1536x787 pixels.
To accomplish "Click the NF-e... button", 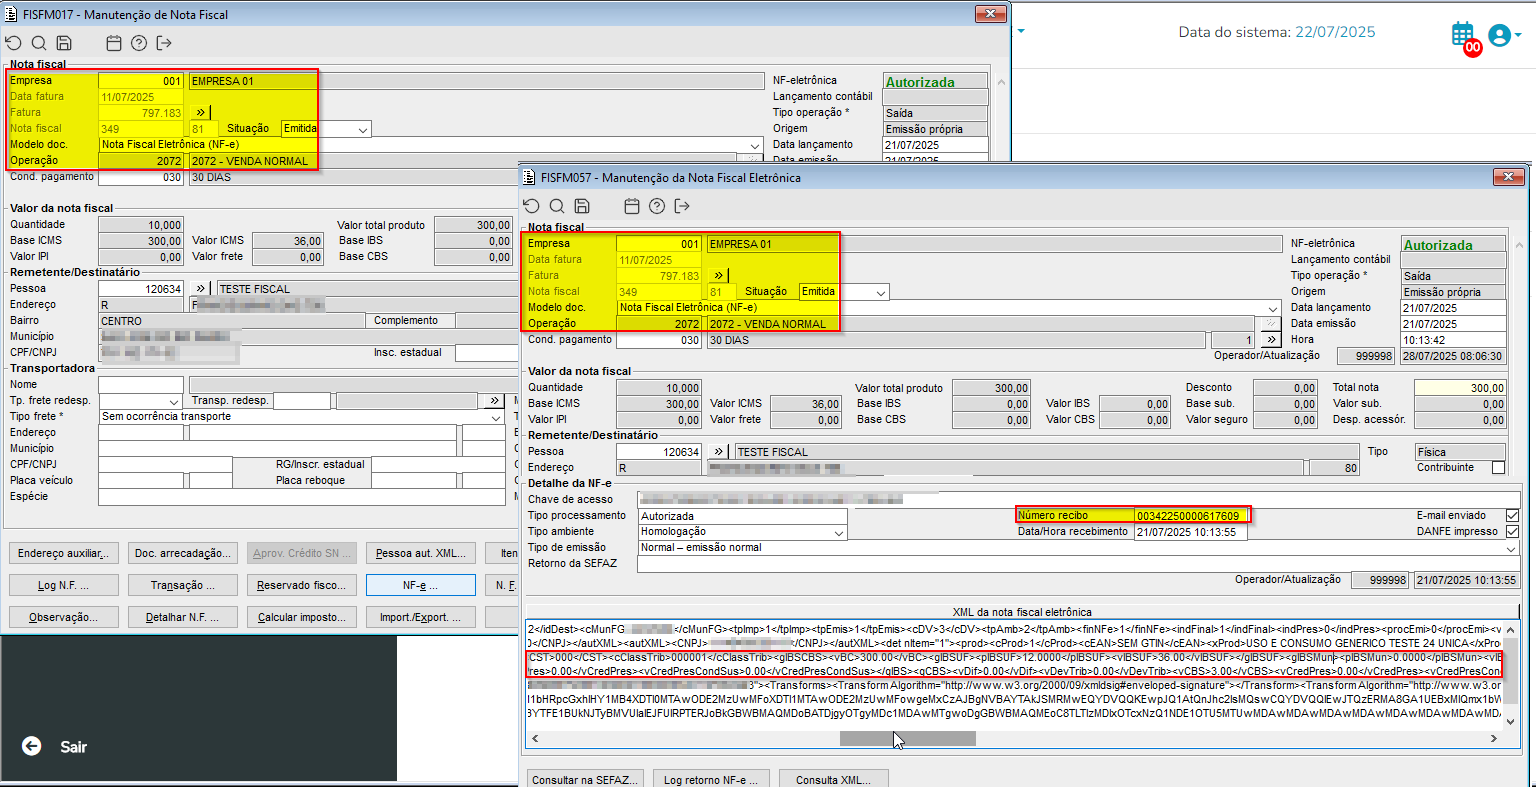I will (420, 585).
